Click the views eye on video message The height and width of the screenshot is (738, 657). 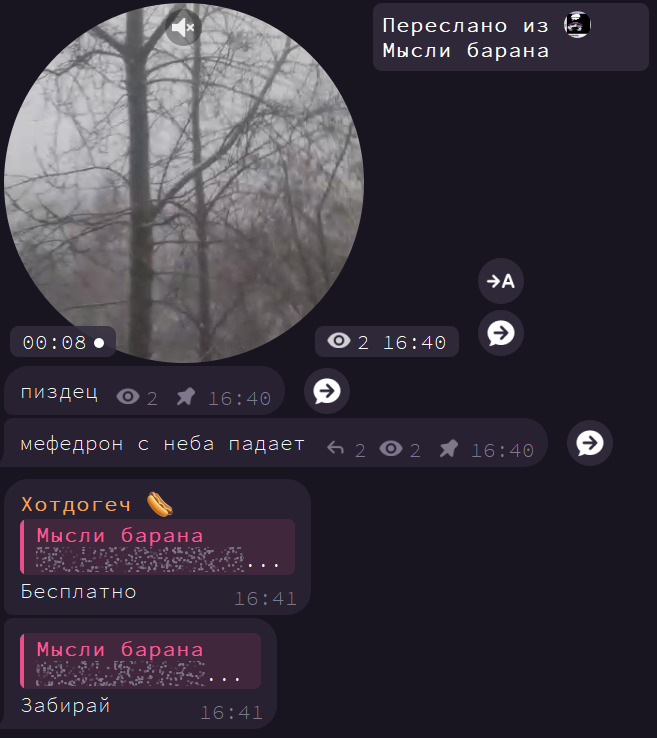tap(339, 340)
